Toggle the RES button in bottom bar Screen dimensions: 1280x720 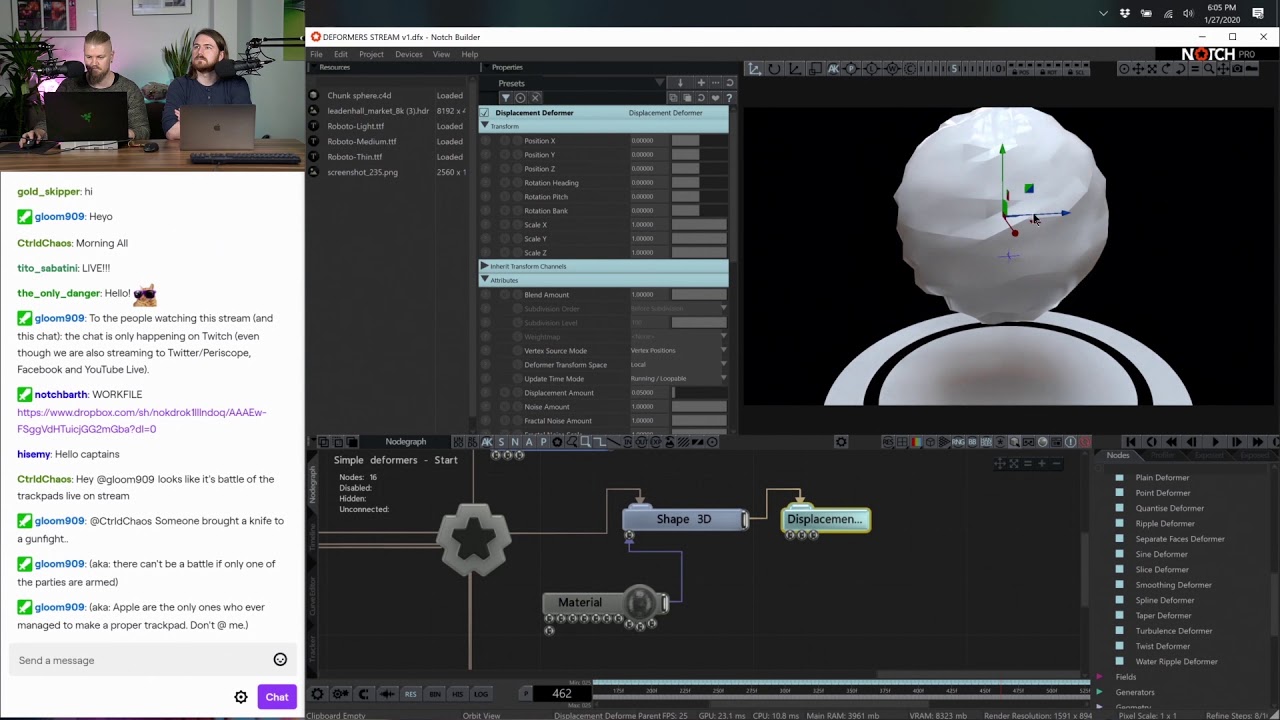410,694
